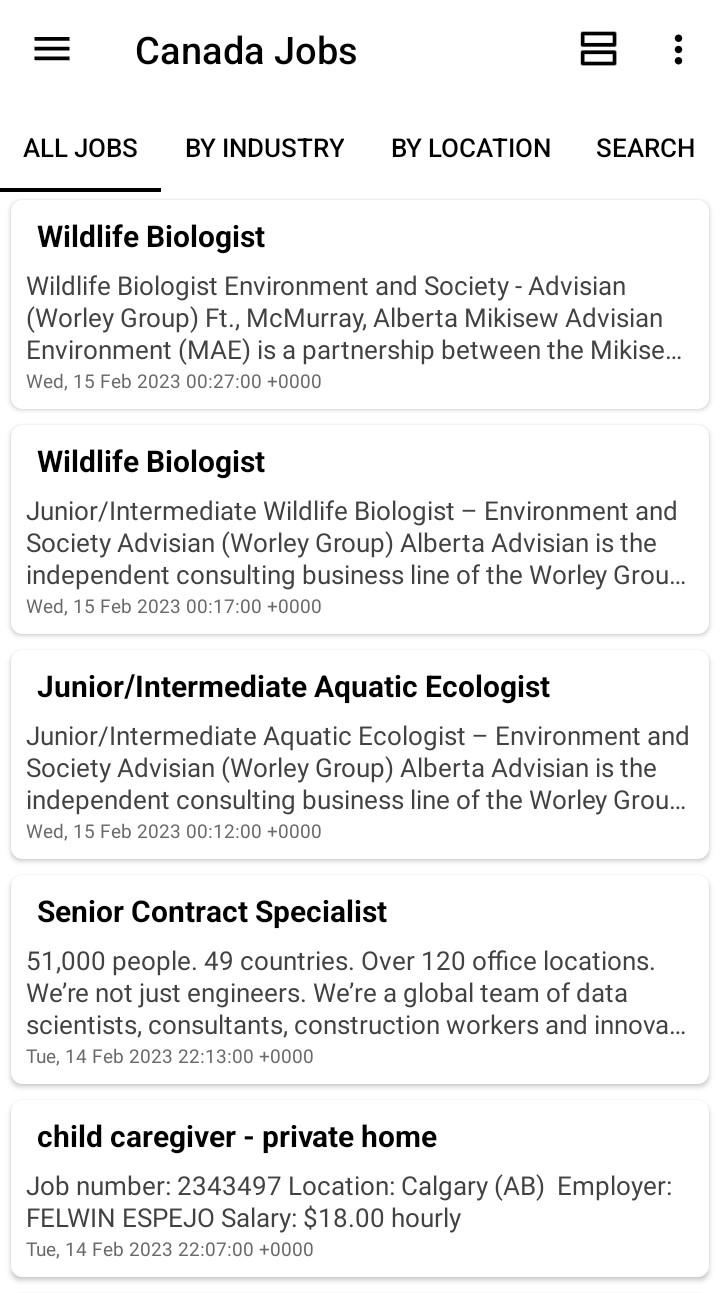This screenshot has width=720, height=1293.
Task: Tap the 51,000 people description text
Action: point(356,993)
